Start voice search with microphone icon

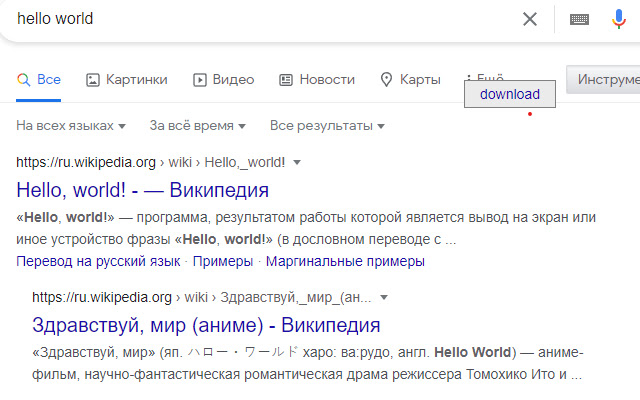[x=619, y=19]
